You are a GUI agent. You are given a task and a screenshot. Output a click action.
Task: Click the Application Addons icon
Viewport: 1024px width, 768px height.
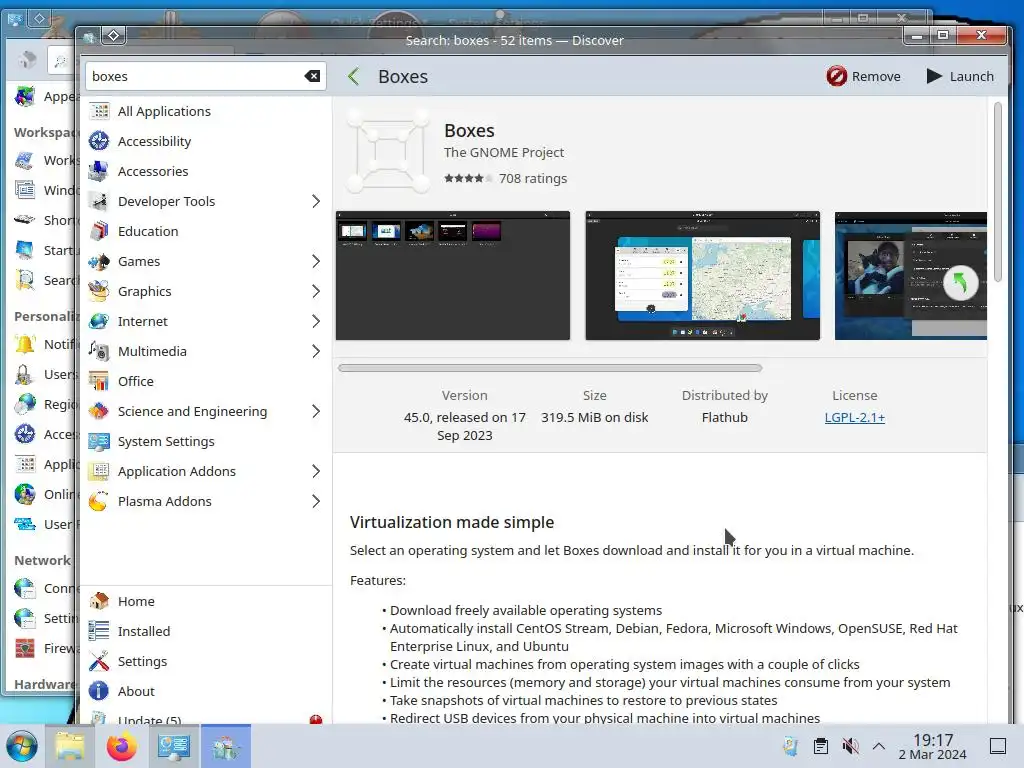(x=99, y=472)
